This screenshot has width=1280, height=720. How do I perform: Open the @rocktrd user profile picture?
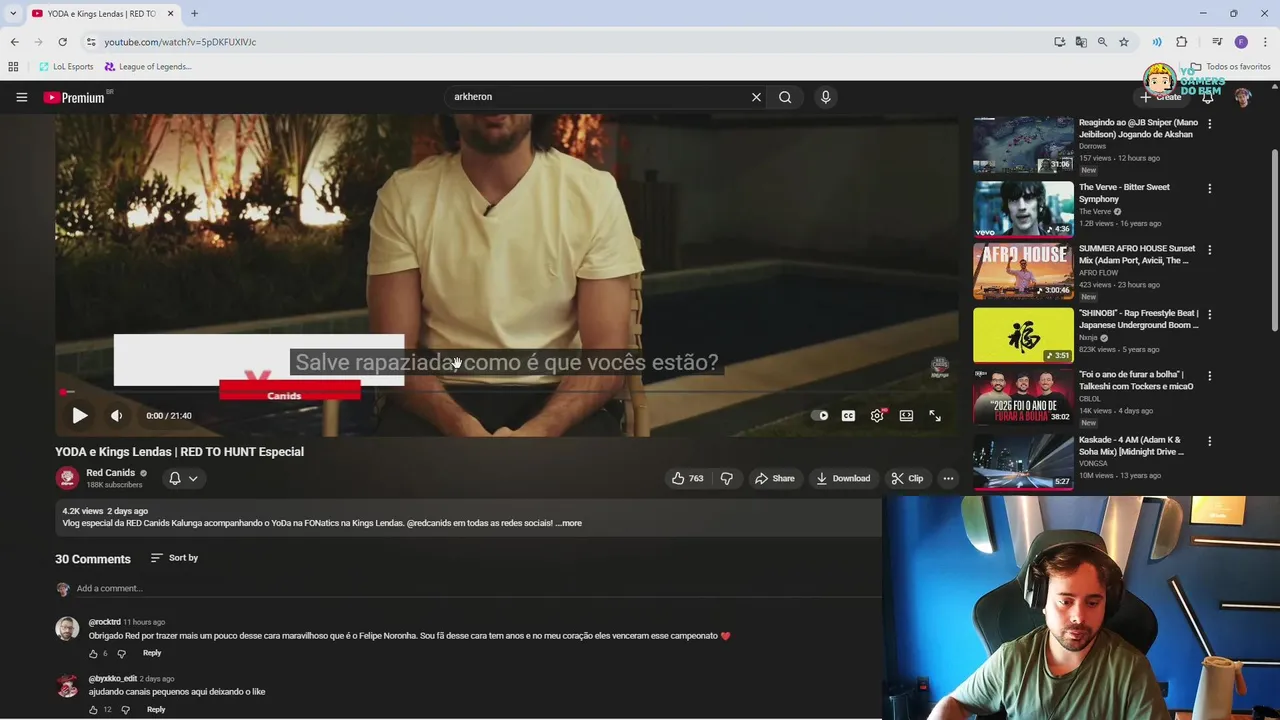point(67,629)
